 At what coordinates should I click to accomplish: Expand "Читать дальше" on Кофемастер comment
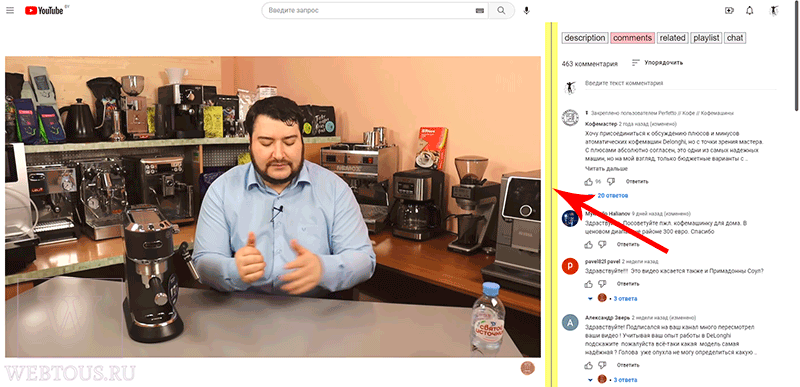(x=606, y=168)
